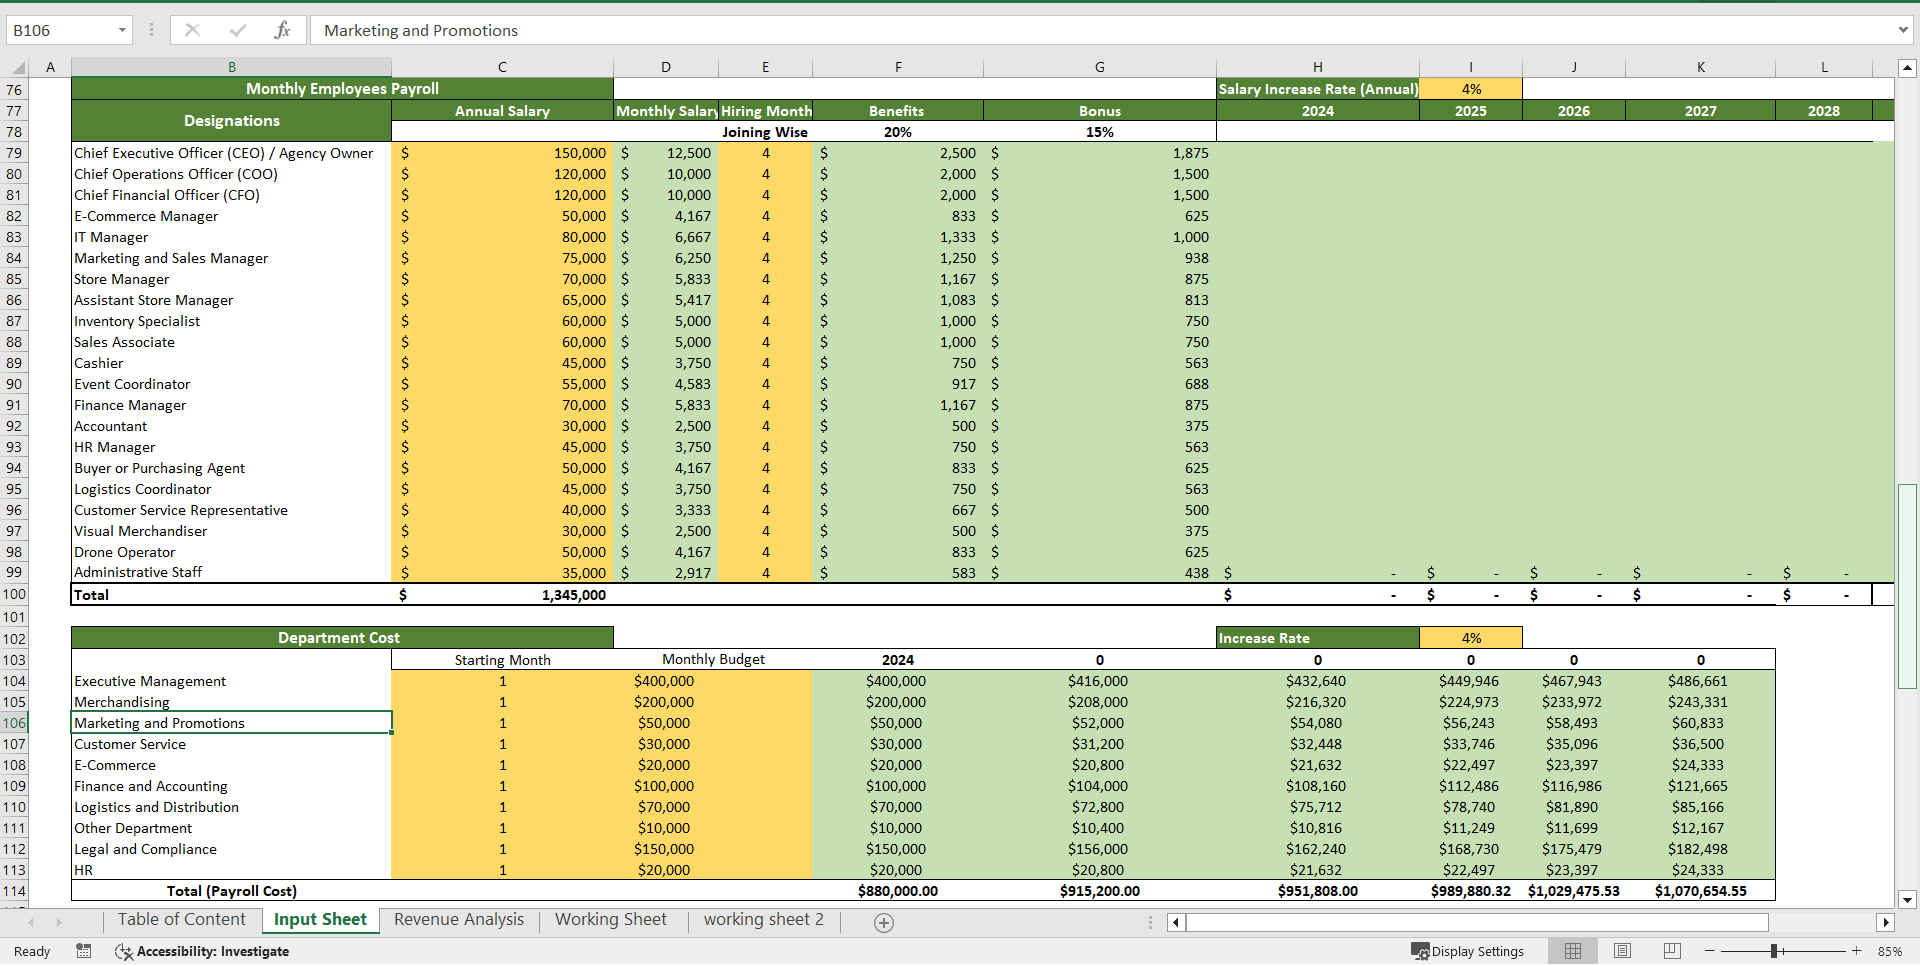Select the Customer Service starting month cell
This screenshot has height=966, width=1920.
pos(502,744)
